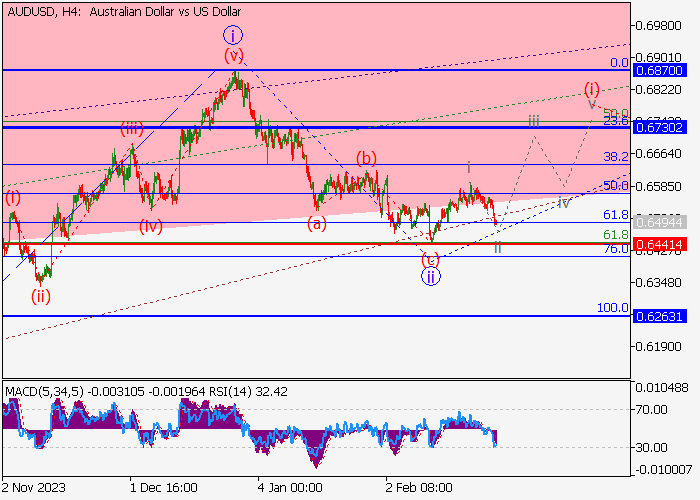Click the Fibonacci 0.0 level label
Screen dimensions: 700x500
(619, 62)
